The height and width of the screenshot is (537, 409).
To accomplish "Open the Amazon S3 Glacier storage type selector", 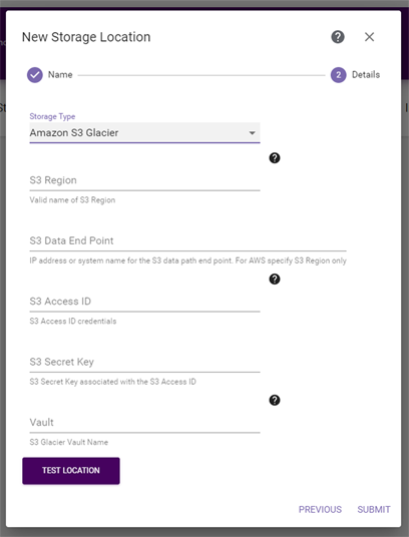I will click(x=145, y=133).
